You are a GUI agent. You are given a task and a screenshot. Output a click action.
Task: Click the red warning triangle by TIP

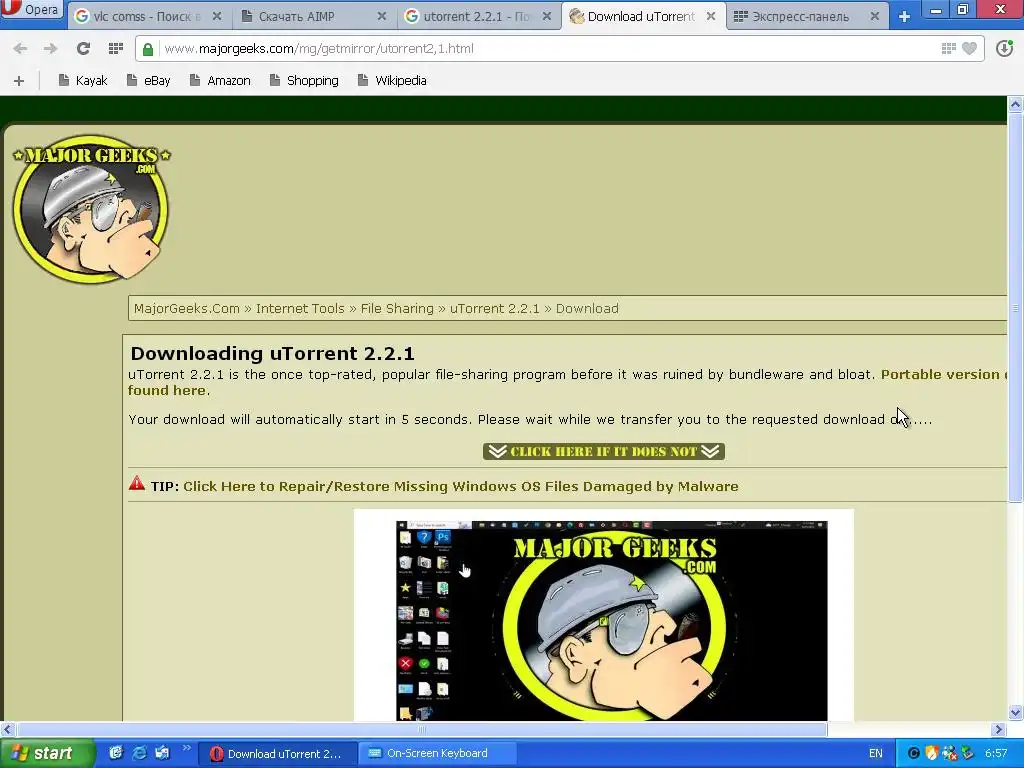tap(136, 484)
